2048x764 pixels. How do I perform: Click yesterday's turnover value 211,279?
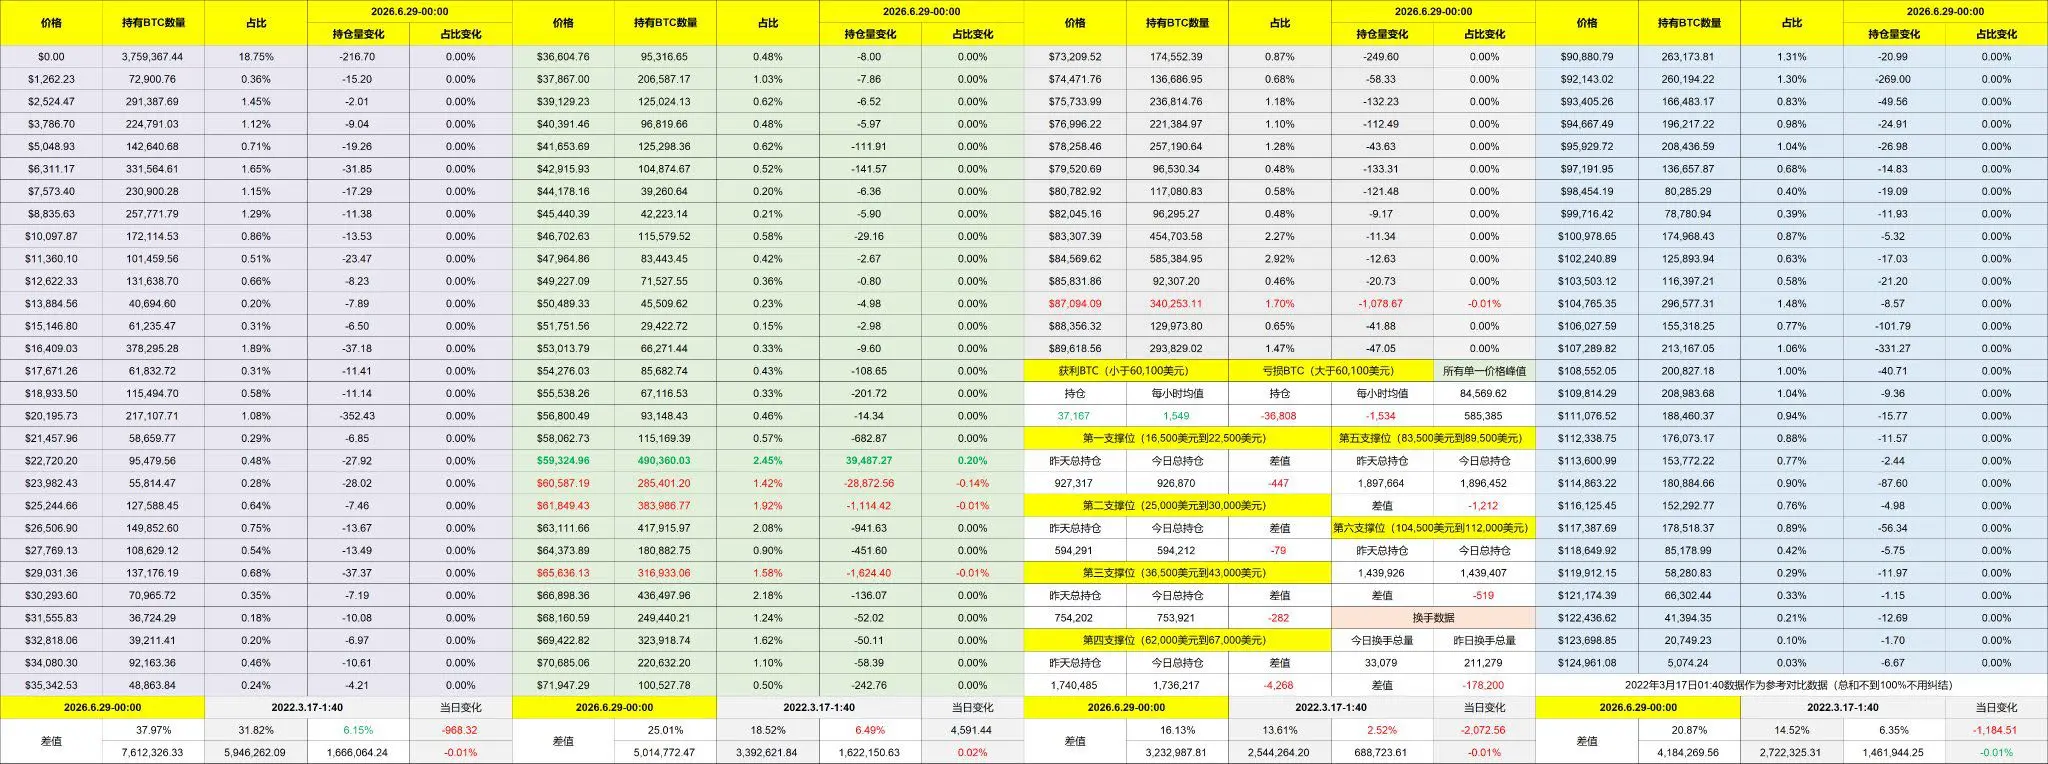click(x=1484, y=663)
